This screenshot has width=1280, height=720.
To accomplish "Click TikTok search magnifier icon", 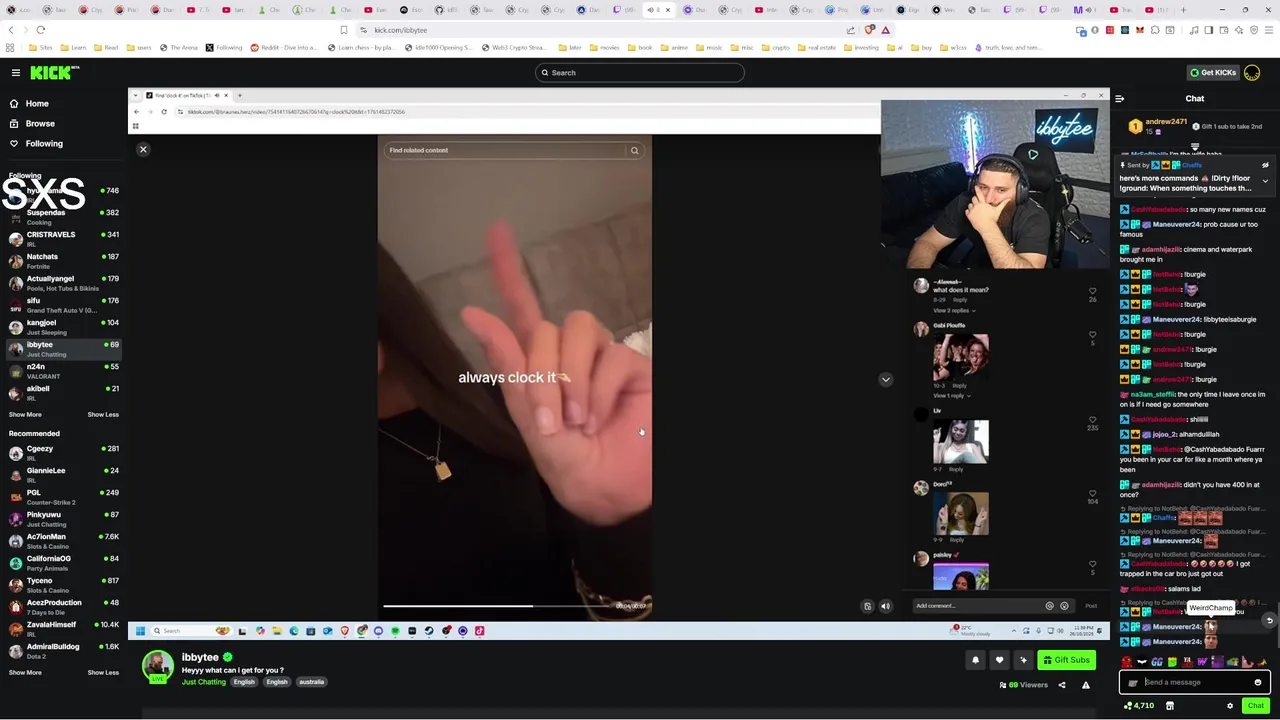I will [x=634, y=150].
